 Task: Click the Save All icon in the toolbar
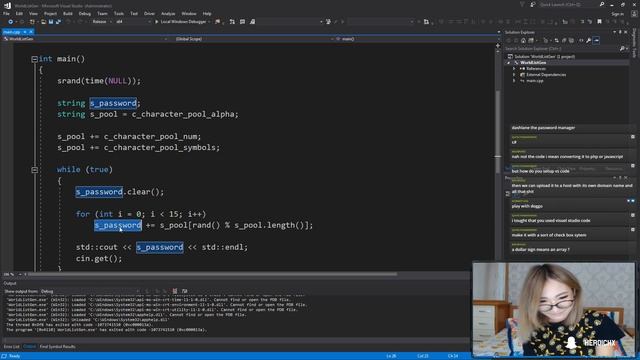58,22
